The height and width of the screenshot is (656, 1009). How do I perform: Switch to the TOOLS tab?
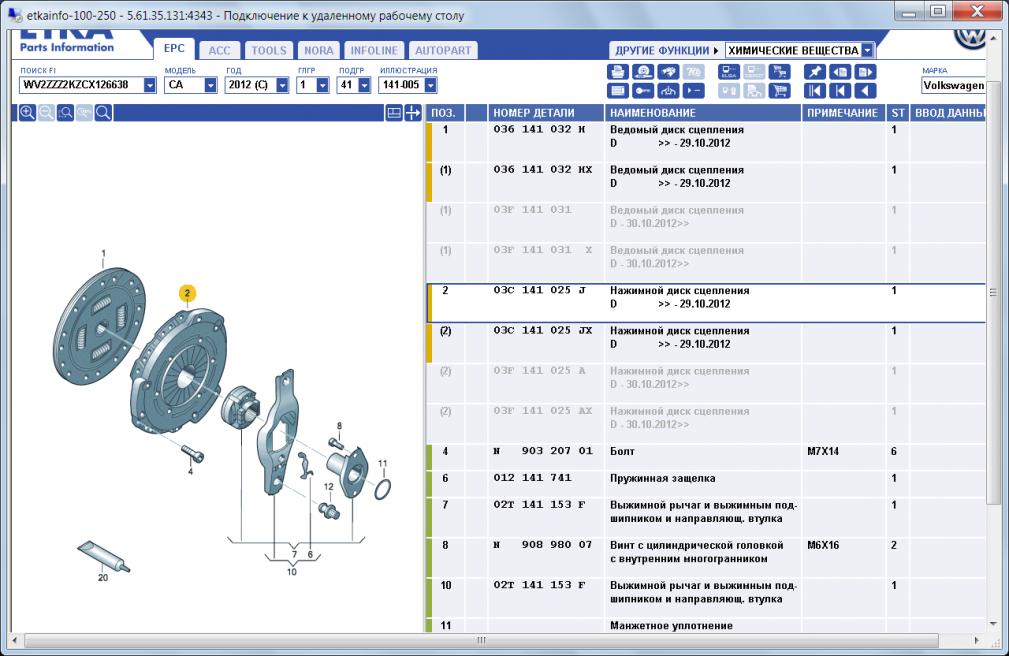pyautogui.click(x=269, y=50)
